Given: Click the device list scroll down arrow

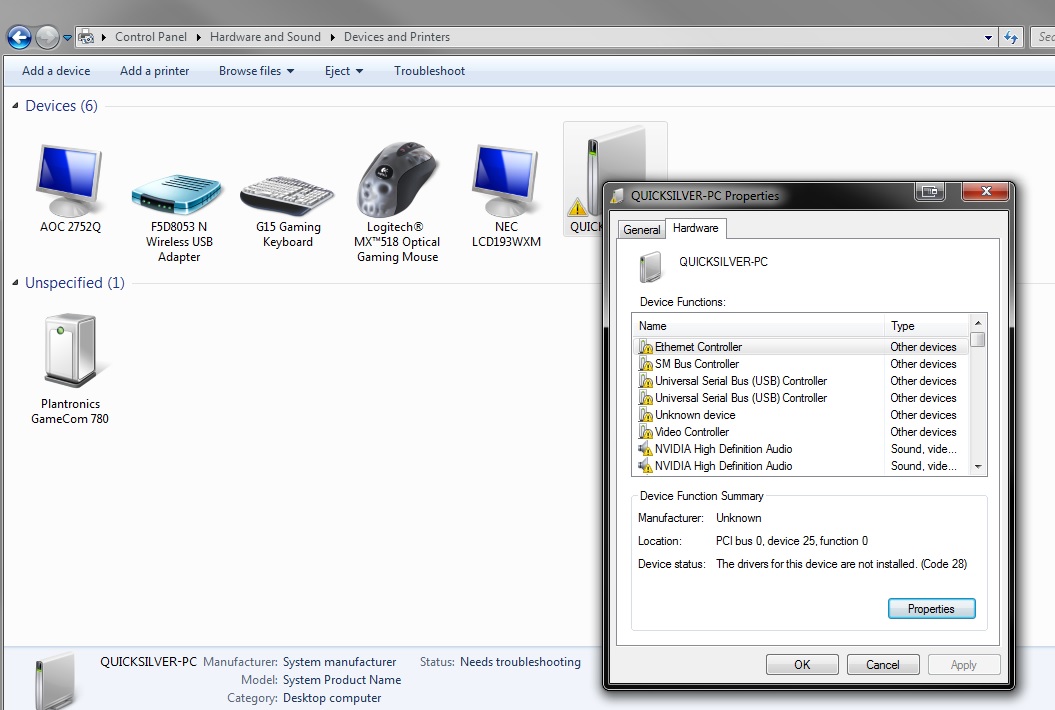Looking at the screenshot, I should tap(978, 466).
